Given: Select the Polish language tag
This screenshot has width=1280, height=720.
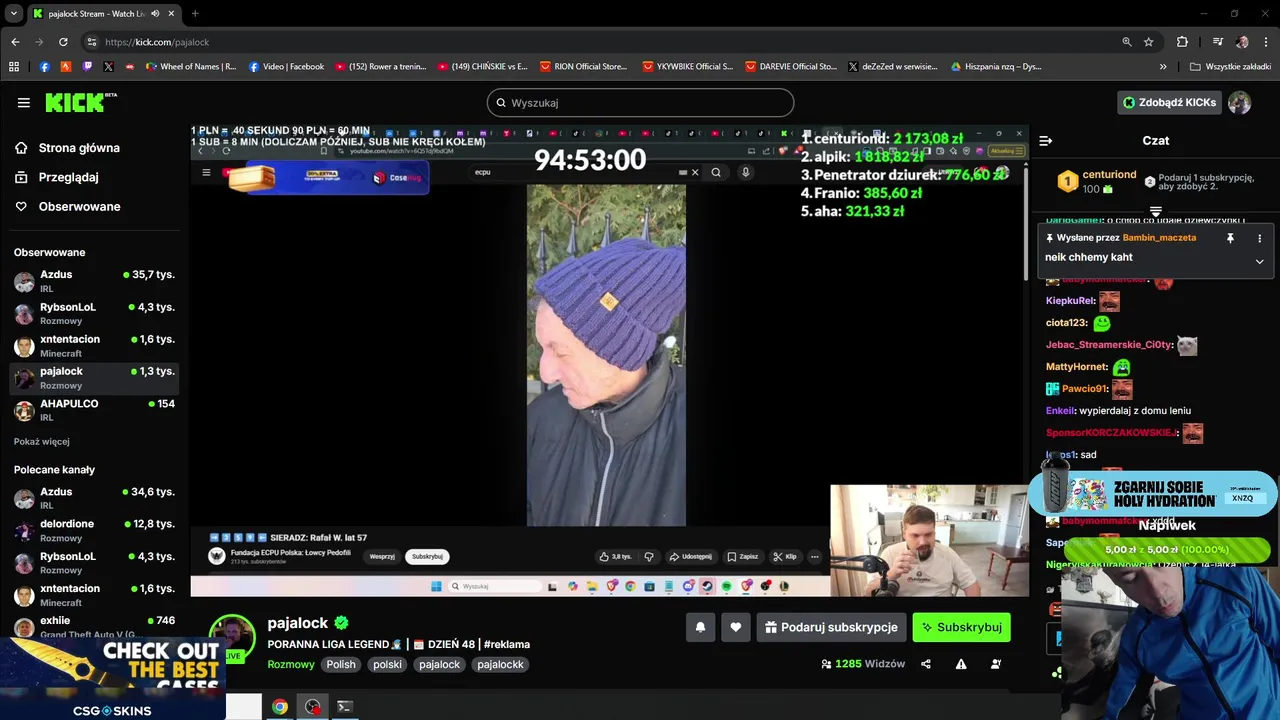Looking at the screenshot, I should pyautogui.click(x=341, y=664).
